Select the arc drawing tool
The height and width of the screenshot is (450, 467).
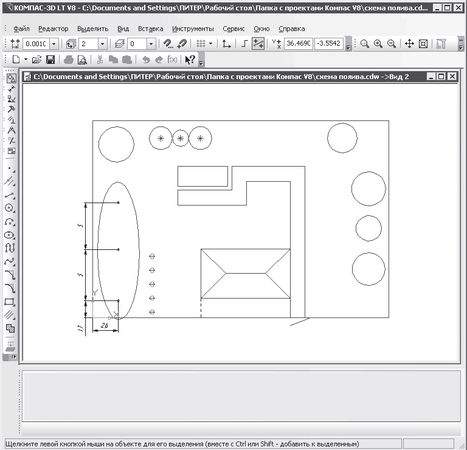(10, 222)
